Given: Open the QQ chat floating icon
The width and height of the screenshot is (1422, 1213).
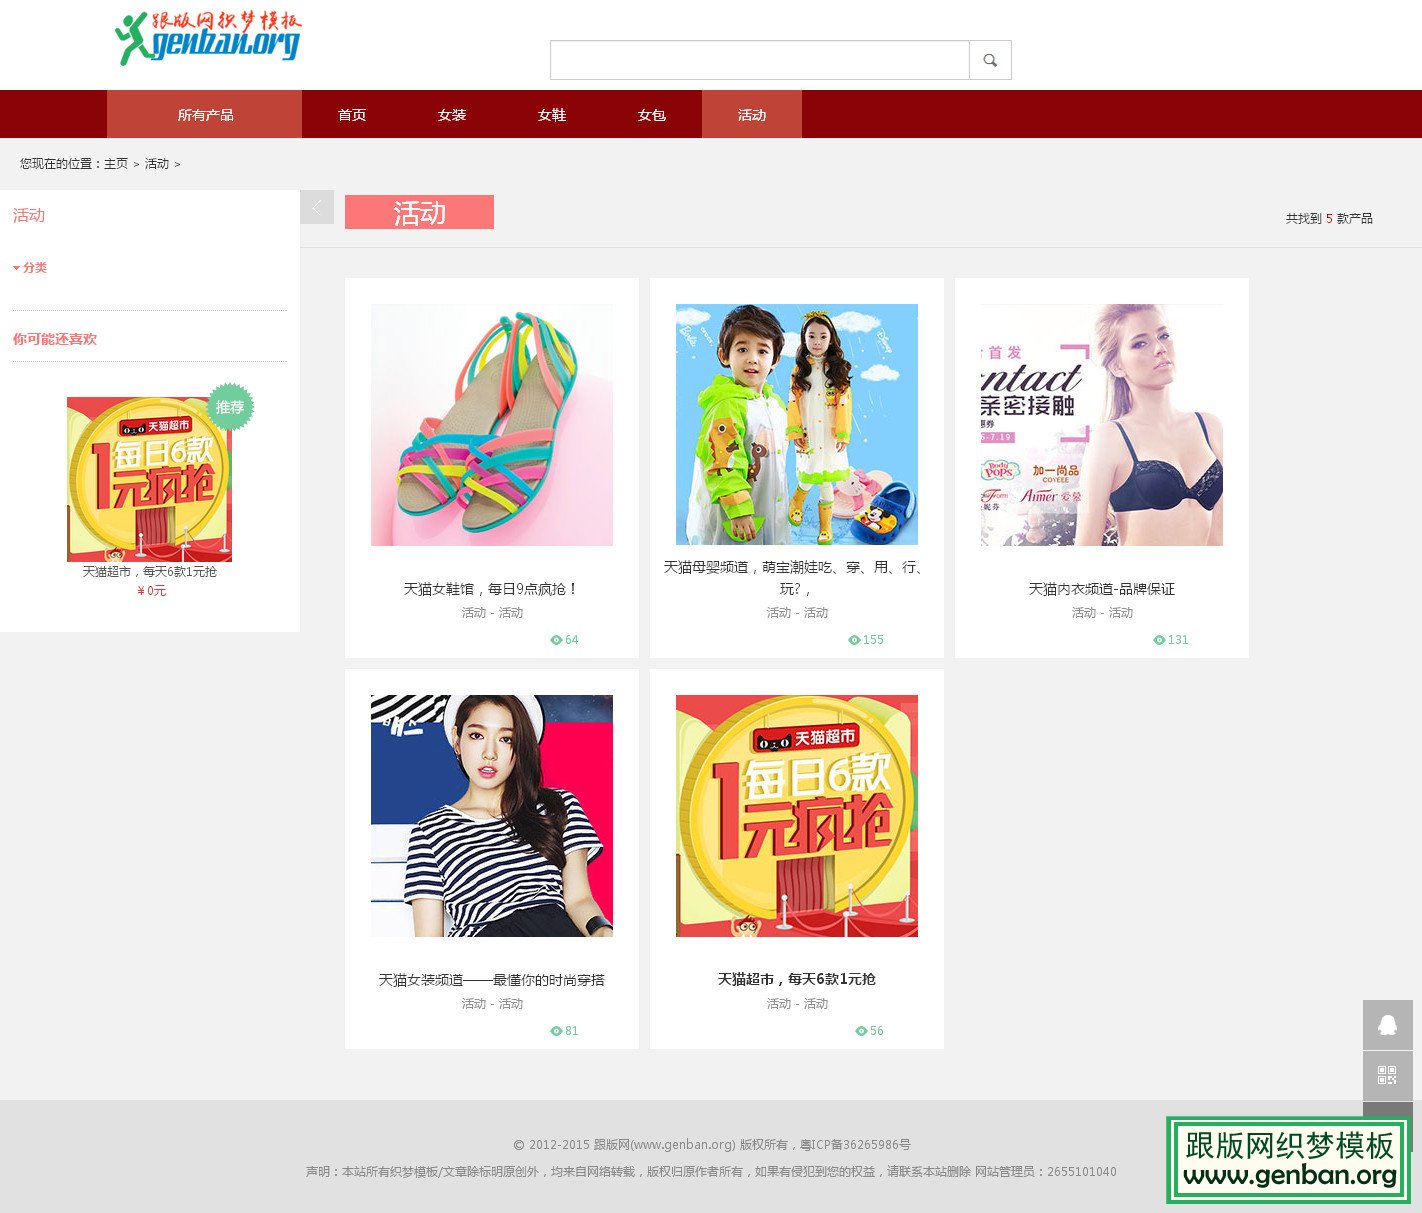Looking at the screenshot, I should (1387, 1025).
